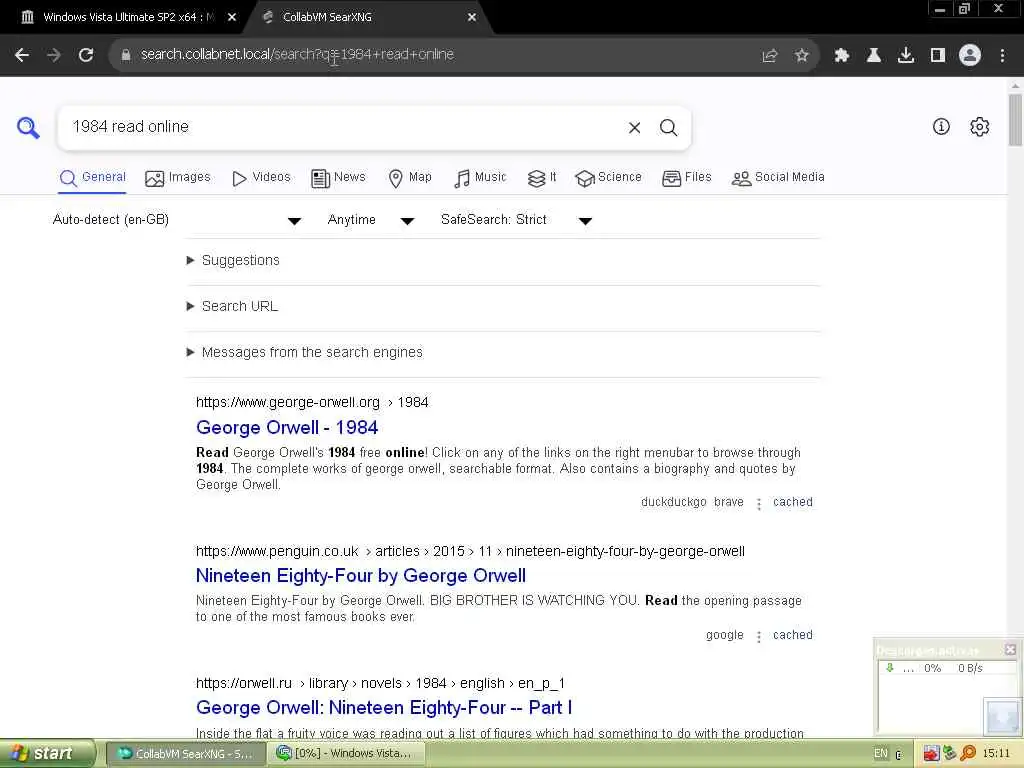Screen dimensions: 1024x768
Task: Switch to the Videos tab
Action: [x=261, y=178]
